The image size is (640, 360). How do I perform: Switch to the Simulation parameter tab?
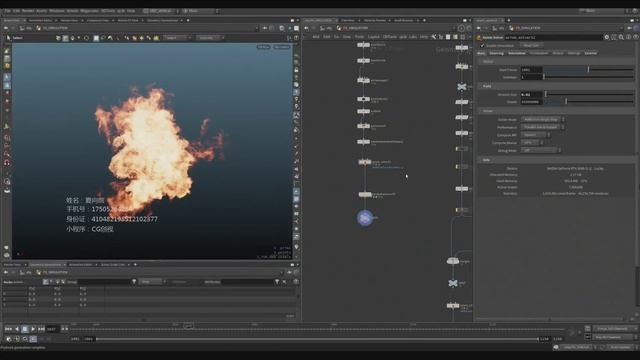pos(517,53)
